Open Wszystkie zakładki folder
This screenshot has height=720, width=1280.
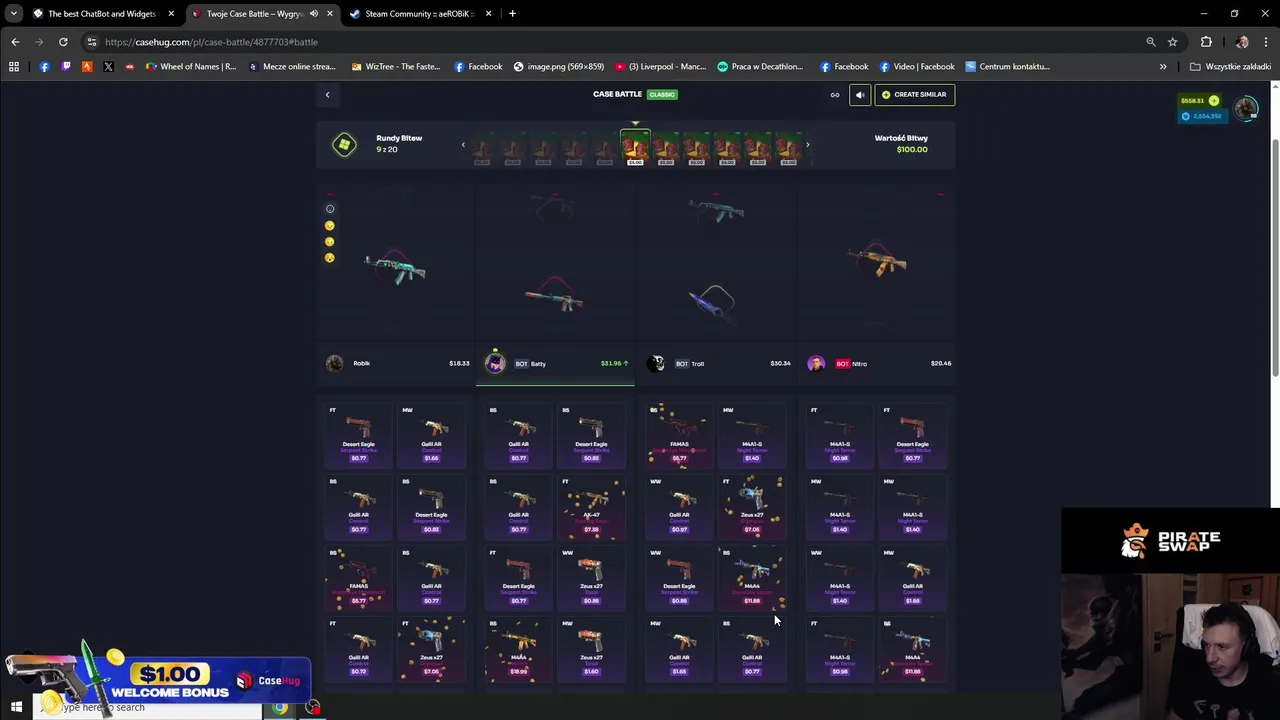[x=1230, y=67]
